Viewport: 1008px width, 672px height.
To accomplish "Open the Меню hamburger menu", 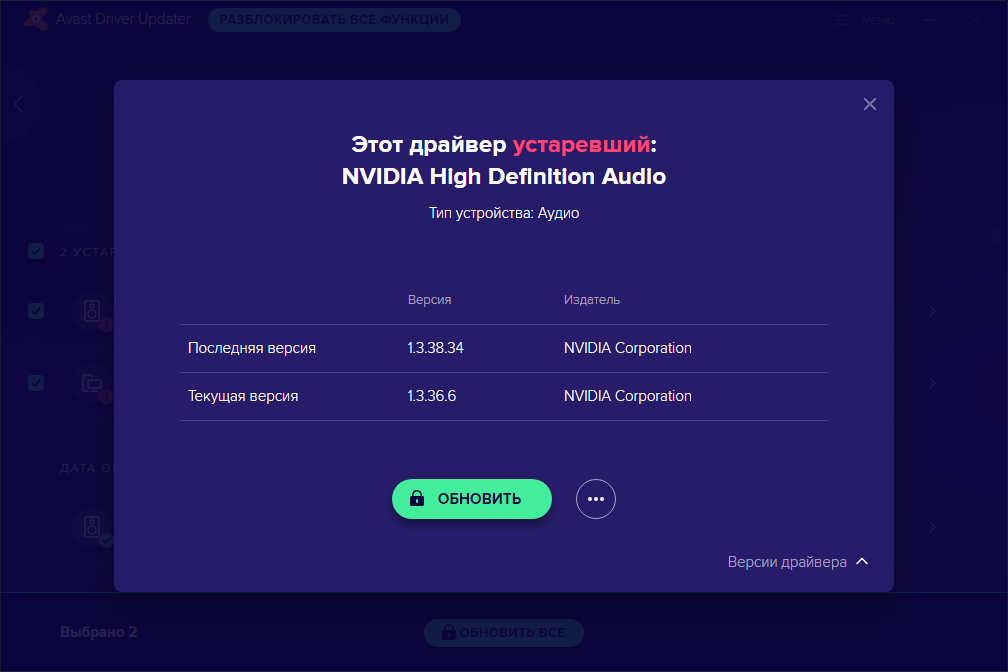I will tap(864, 20).
